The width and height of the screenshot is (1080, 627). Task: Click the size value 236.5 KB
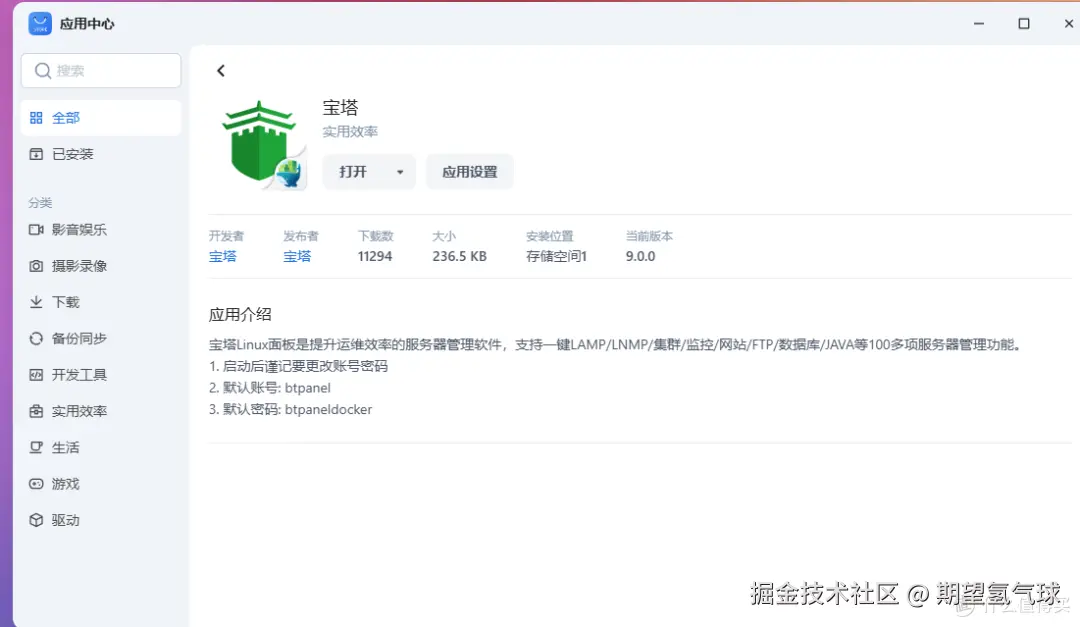[459, 256]
